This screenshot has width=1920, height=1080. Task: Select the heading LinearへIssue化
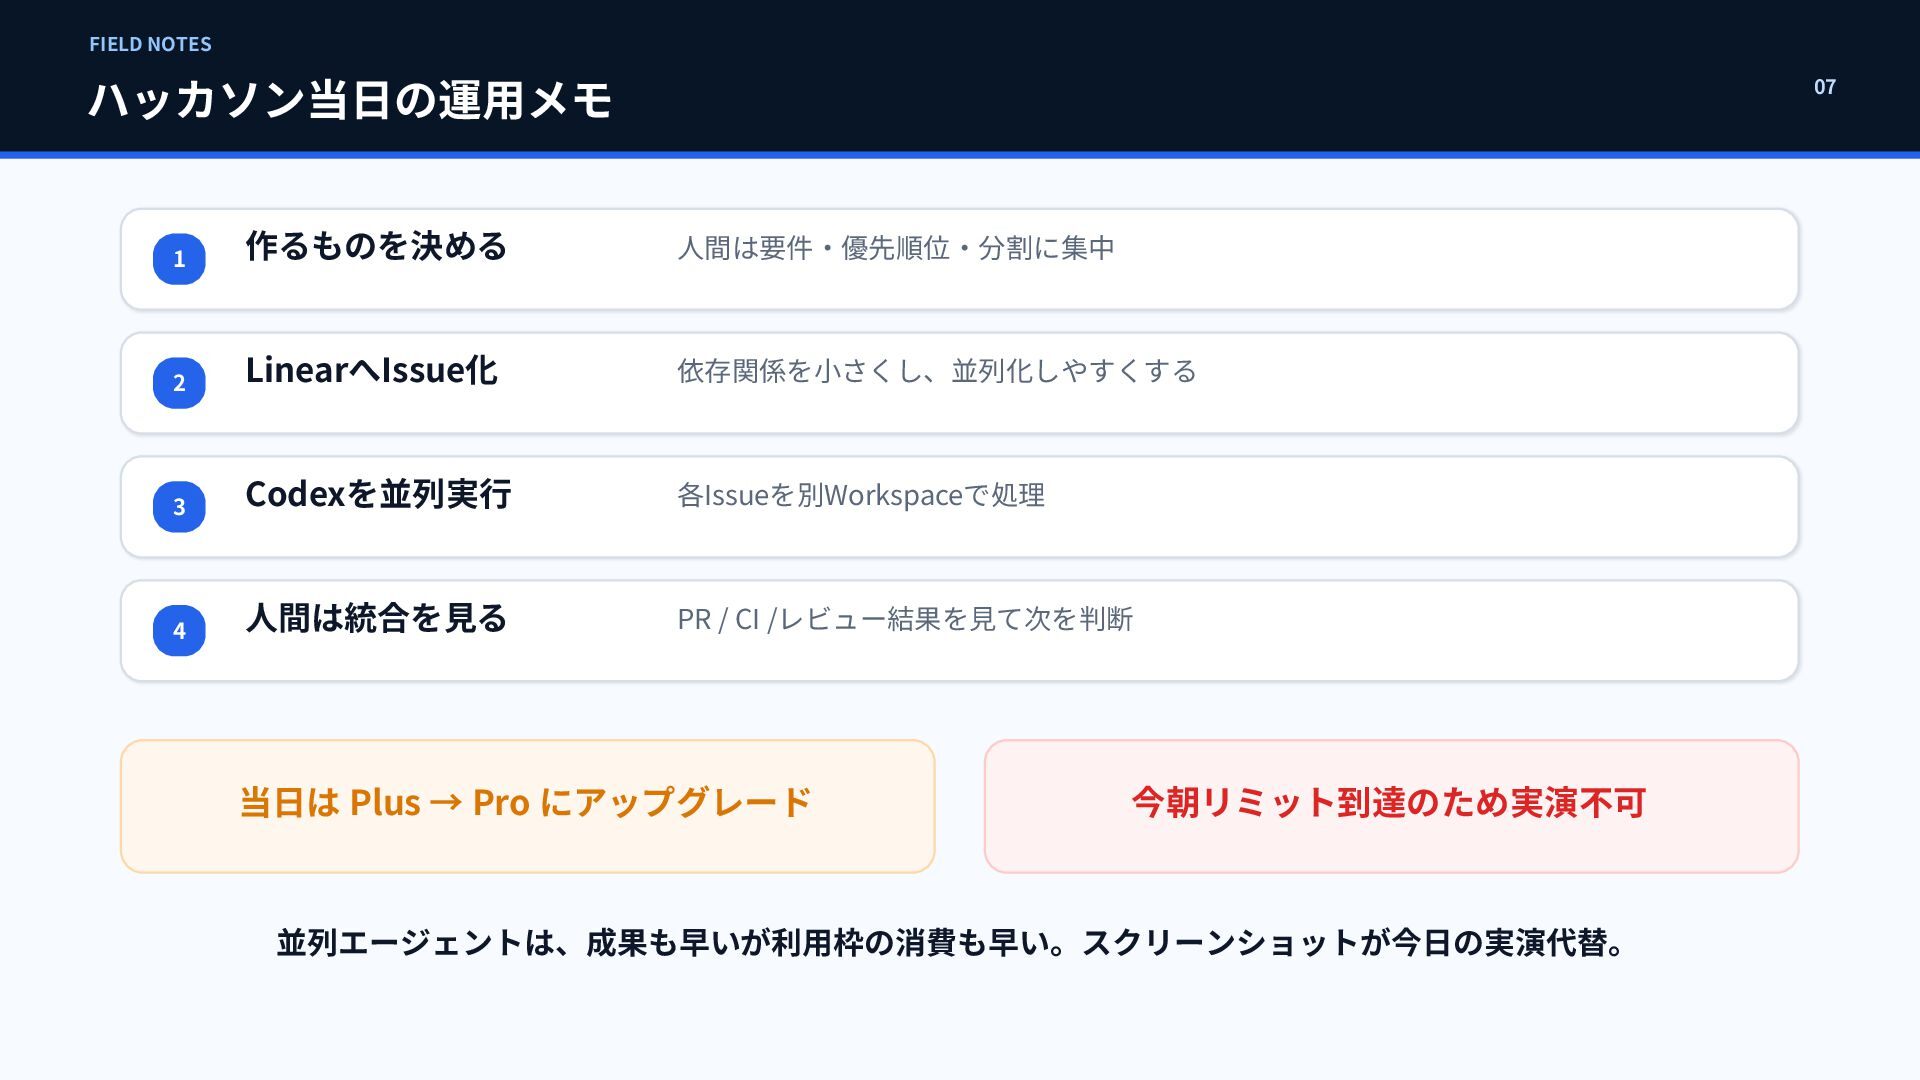(371, 370)
